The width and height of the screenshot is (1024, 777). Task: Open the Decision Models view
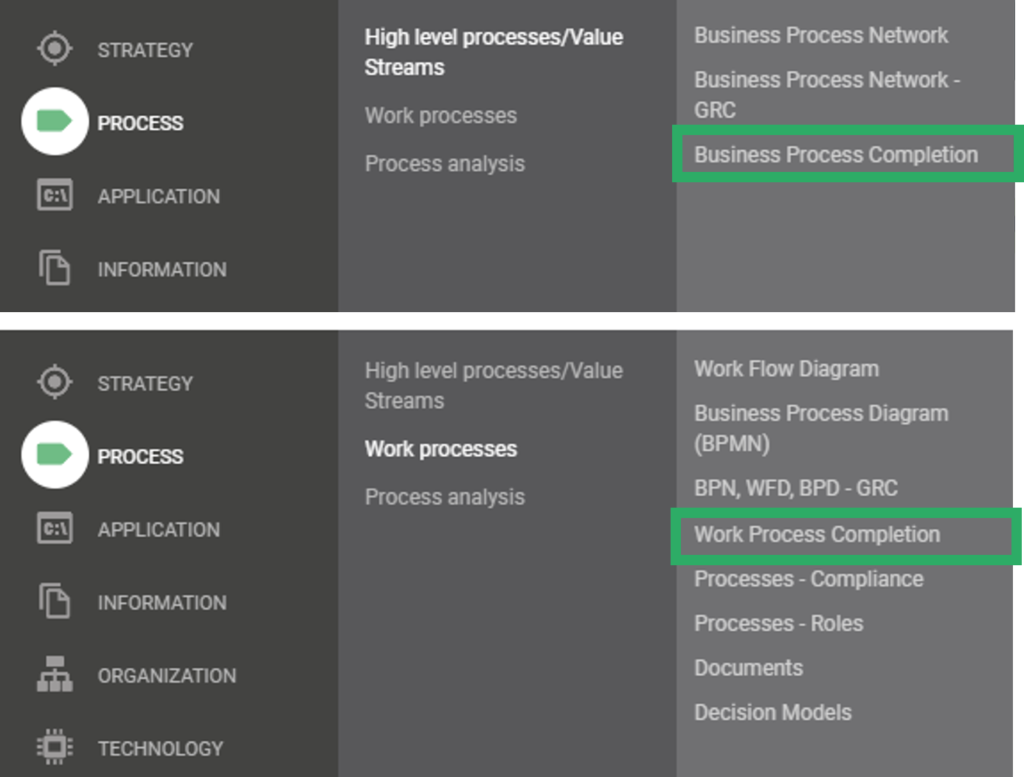tap(772, 712)
